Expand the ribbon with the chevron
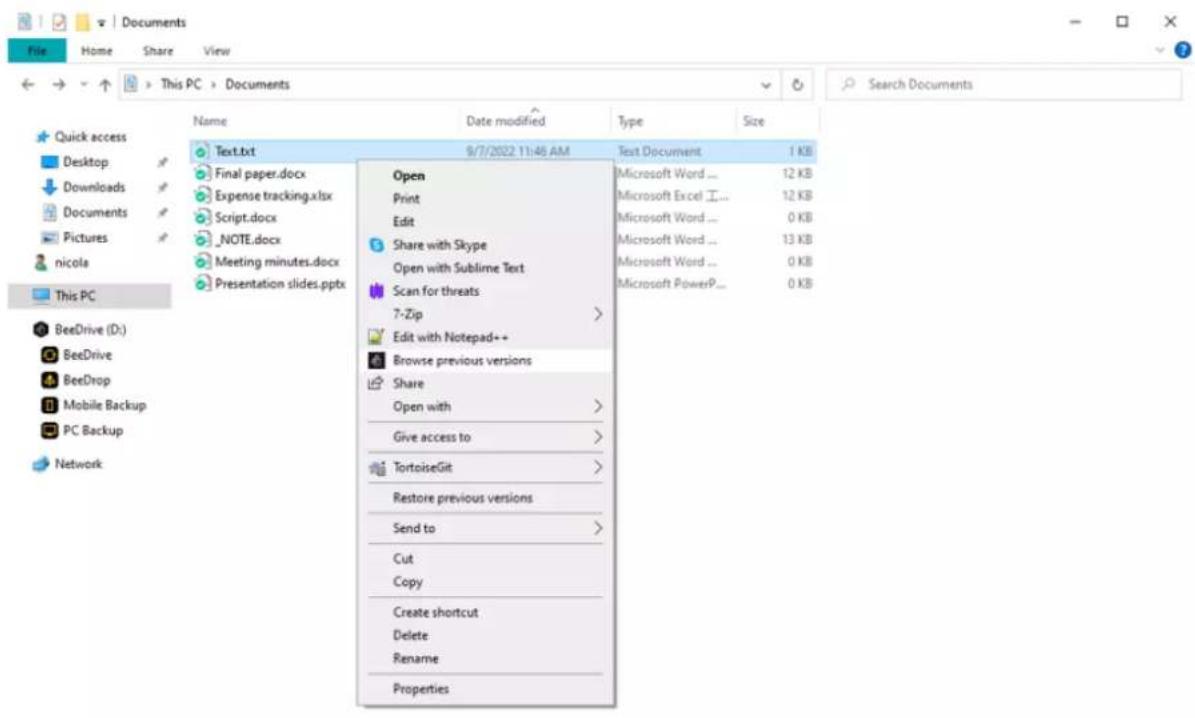The height and width of the screenshot is (718, 1195). click(x=1159, y=50)
